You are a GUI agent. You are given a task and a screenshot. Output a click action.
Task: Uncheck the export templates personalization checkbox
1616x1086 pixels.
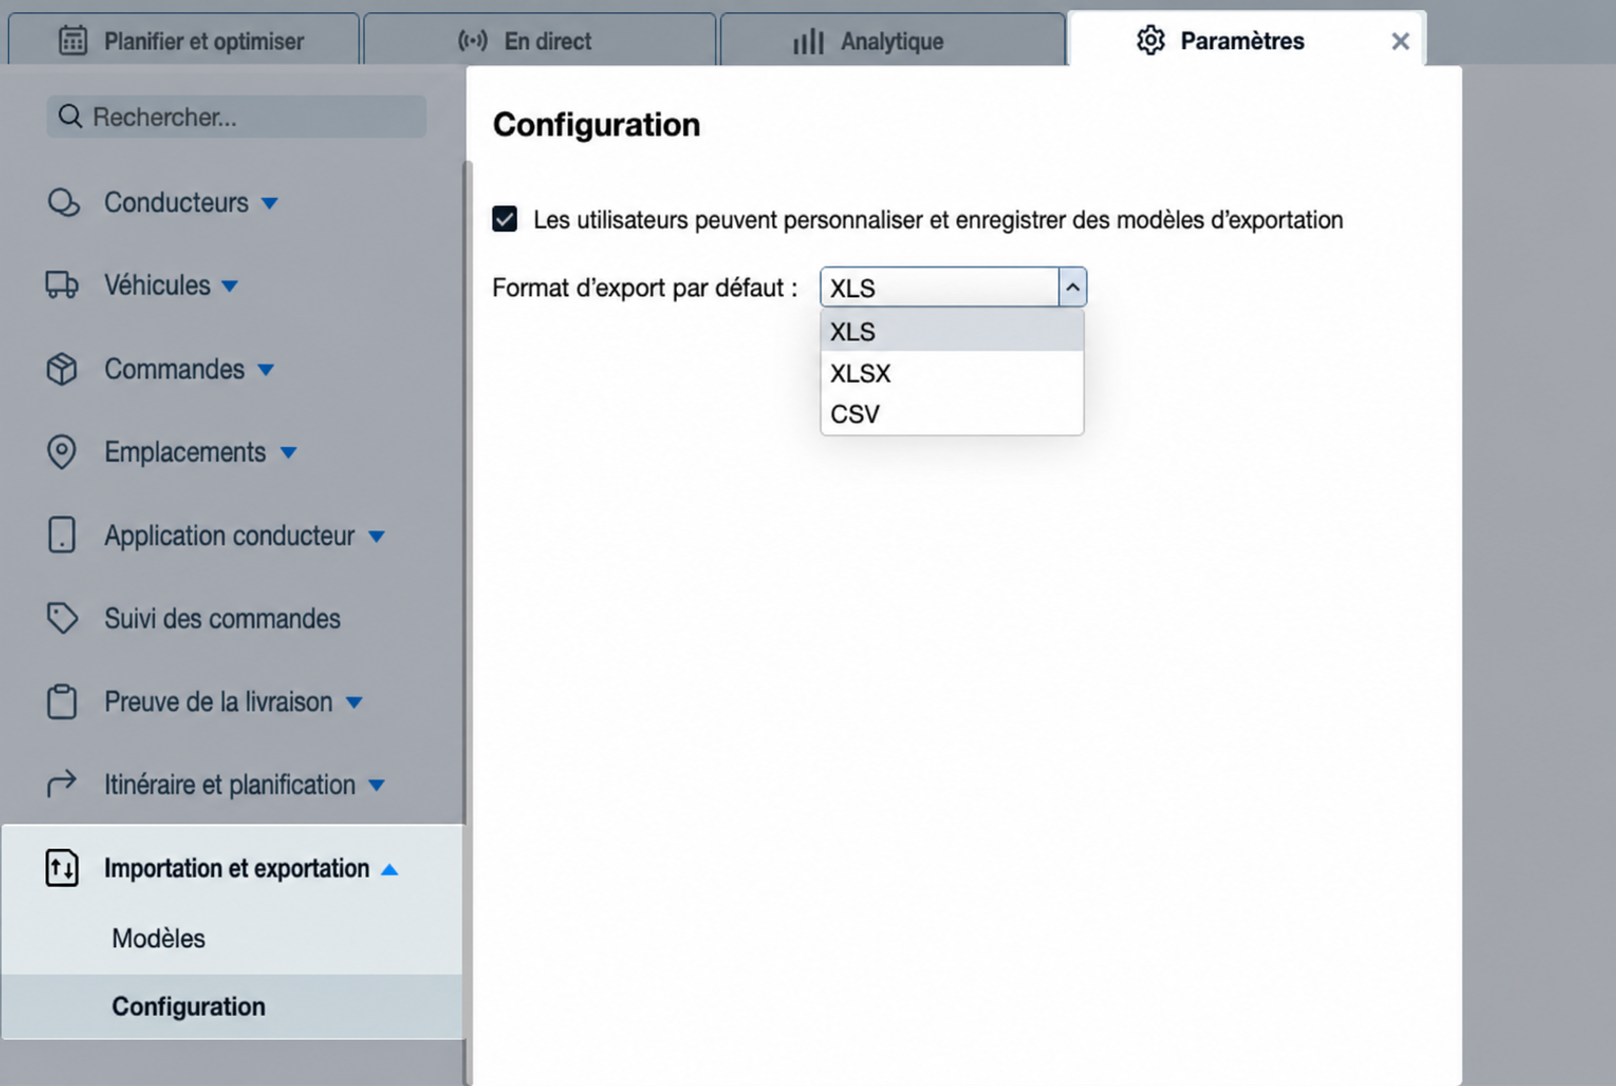coord(505,219)
